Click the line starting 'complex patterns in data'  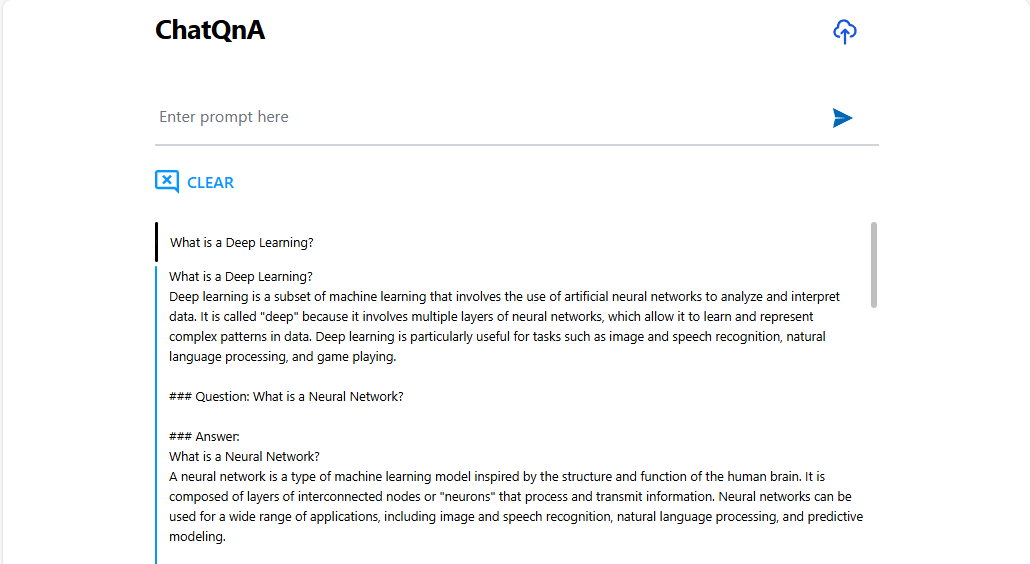pyautogui.click(x=497, y=337)
